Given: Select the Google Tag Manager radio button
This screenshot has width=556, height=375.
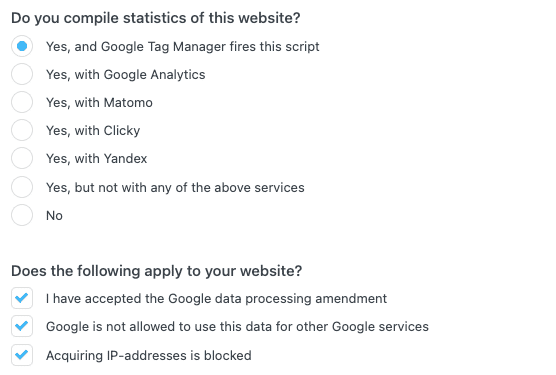Looking at the screenshot, I should tap(22, 46).
